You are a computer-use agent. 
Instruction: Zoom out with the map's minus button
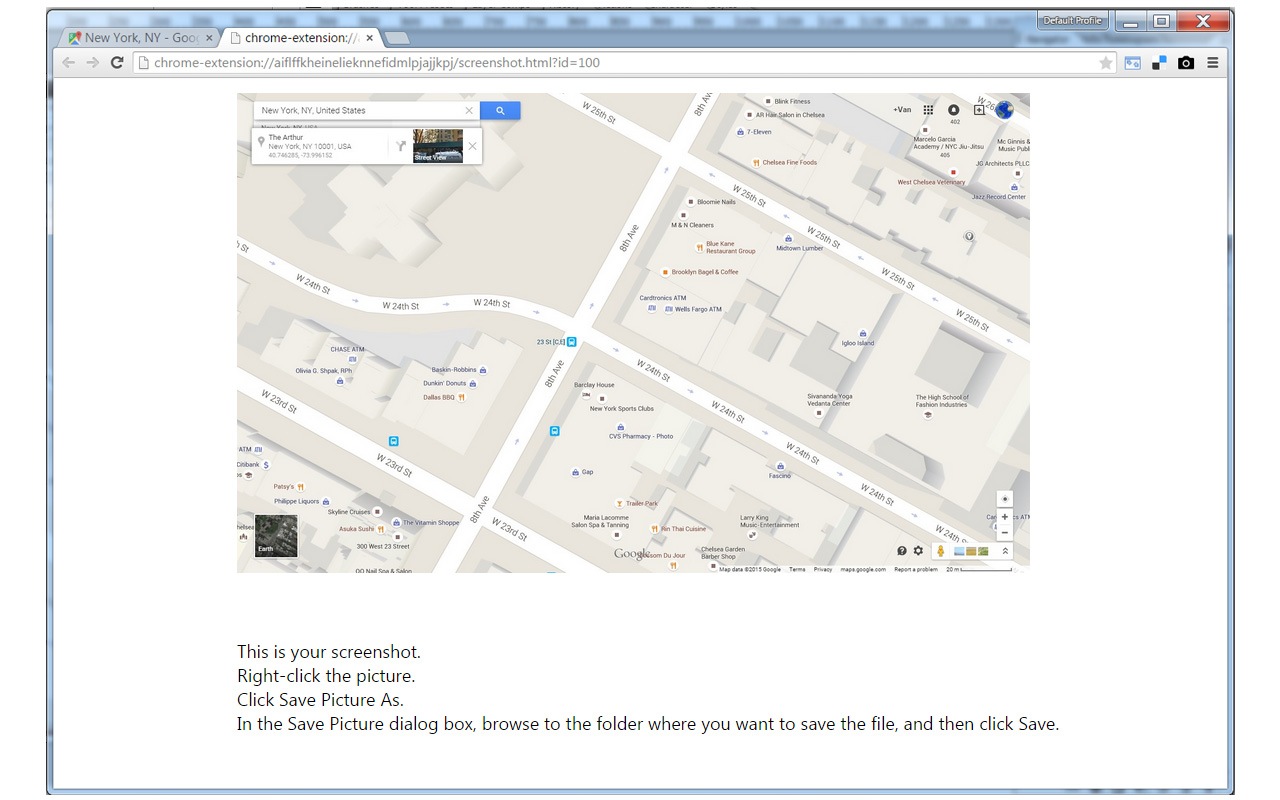point(1005,533)
